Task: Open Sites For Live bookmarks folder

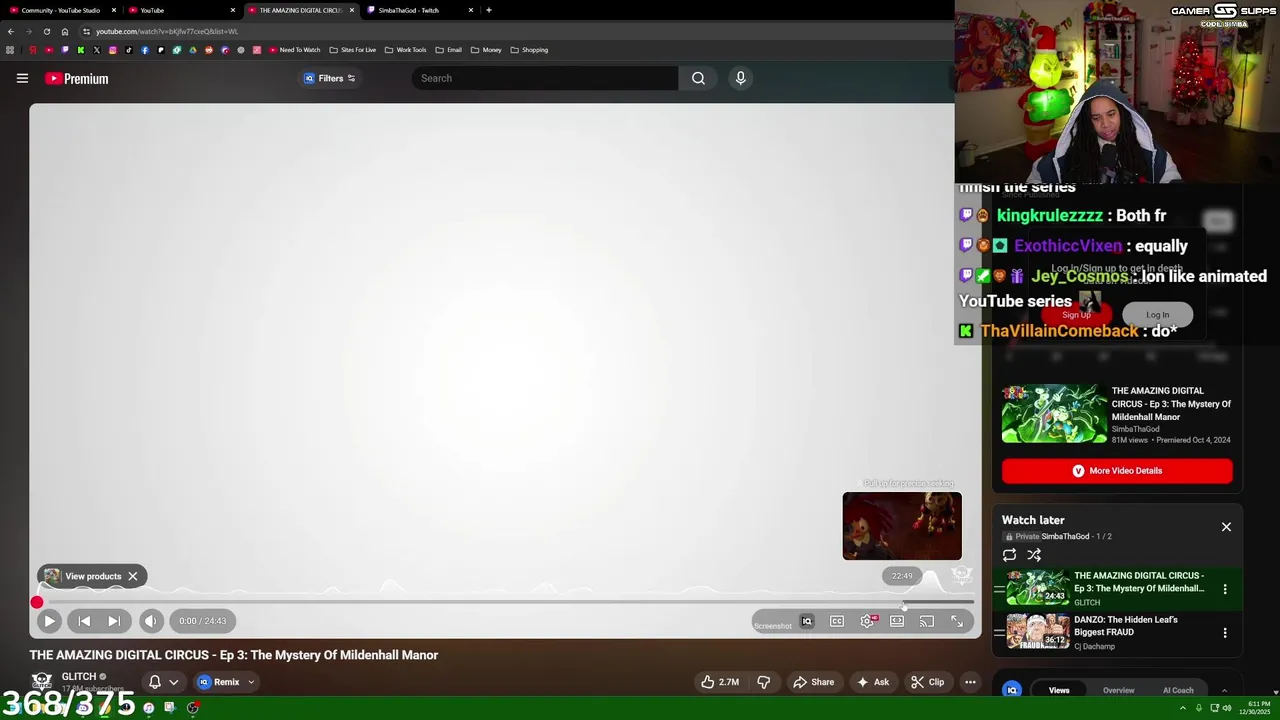Action: [x=353, y=50]
